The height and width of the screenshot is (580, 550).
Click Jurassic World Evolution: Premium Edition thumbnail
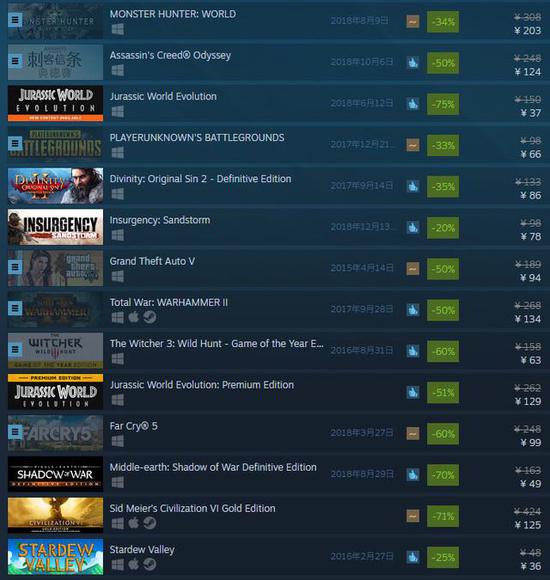tap(55, 392)
